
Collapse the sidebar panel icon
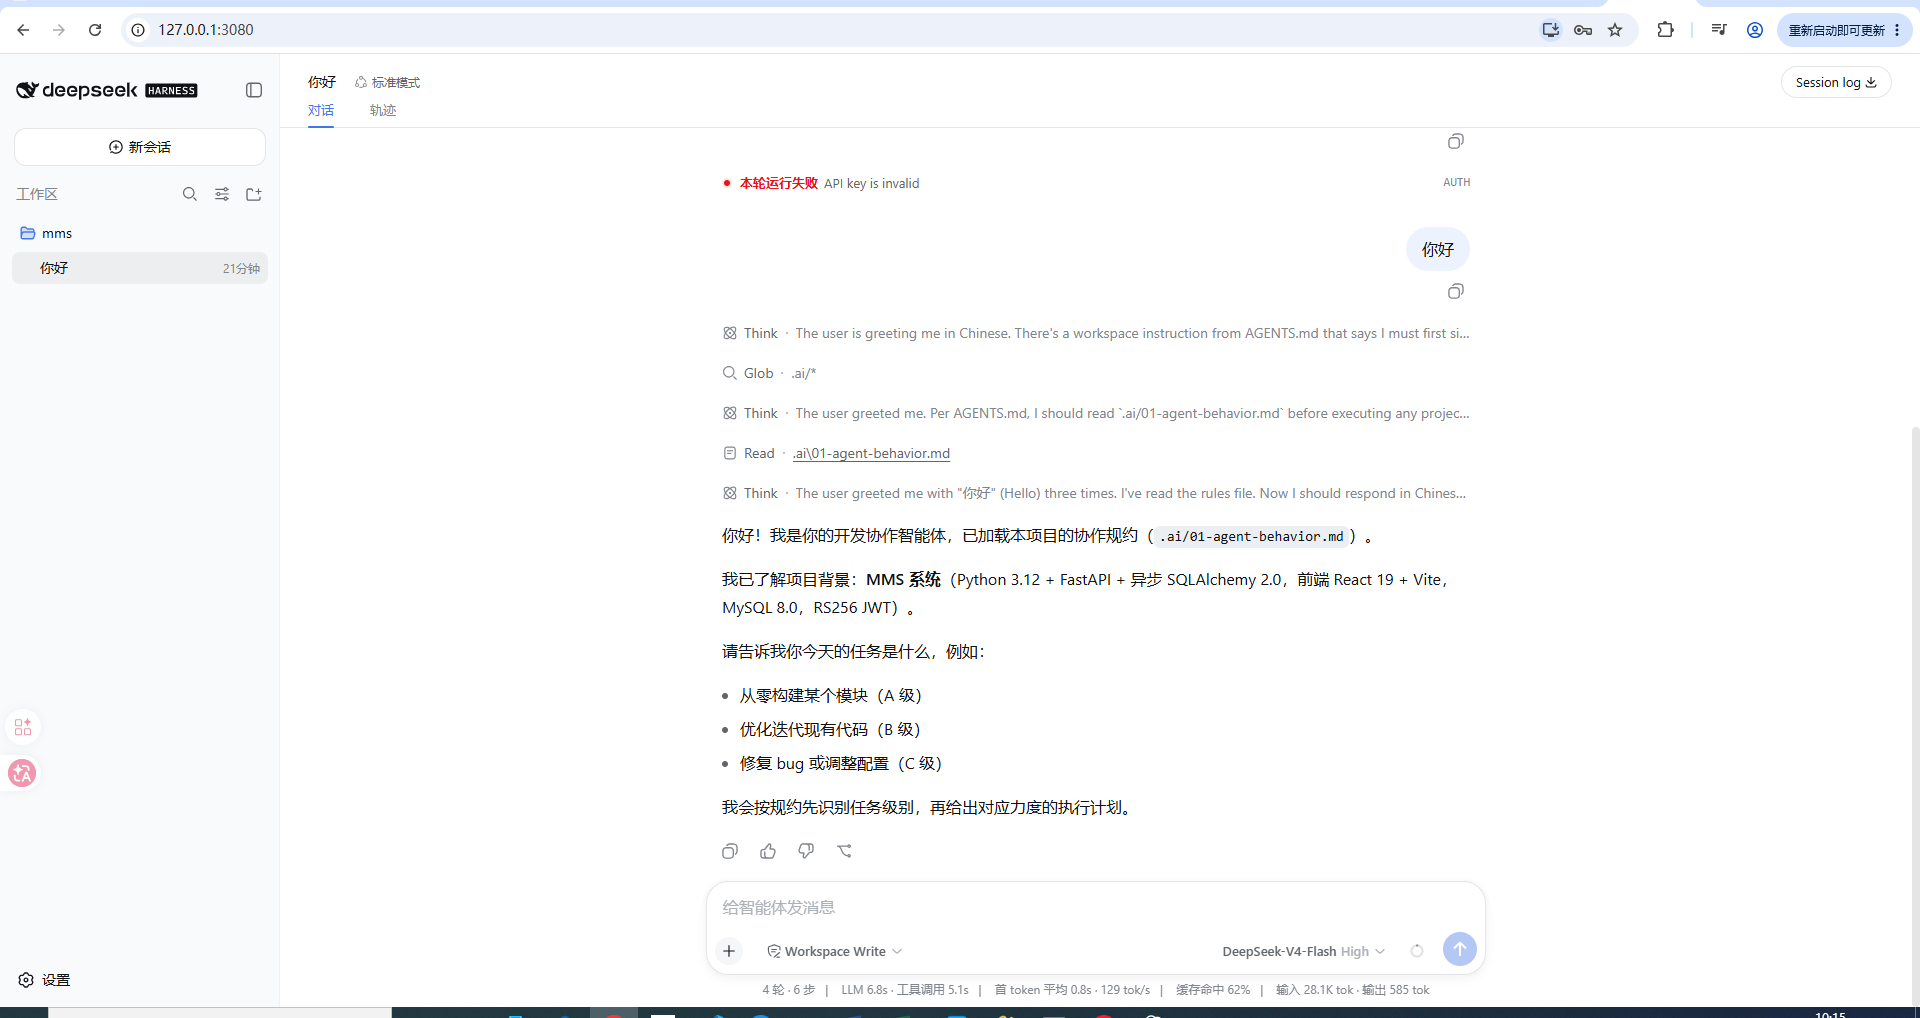pyautogui.click(x=254, y=90)
